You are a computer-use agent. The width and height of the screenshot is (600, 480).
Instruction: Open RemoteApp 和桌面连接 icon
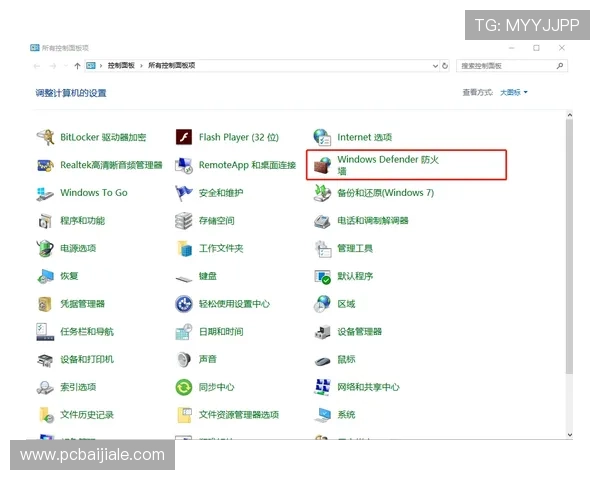click(184, 165)
